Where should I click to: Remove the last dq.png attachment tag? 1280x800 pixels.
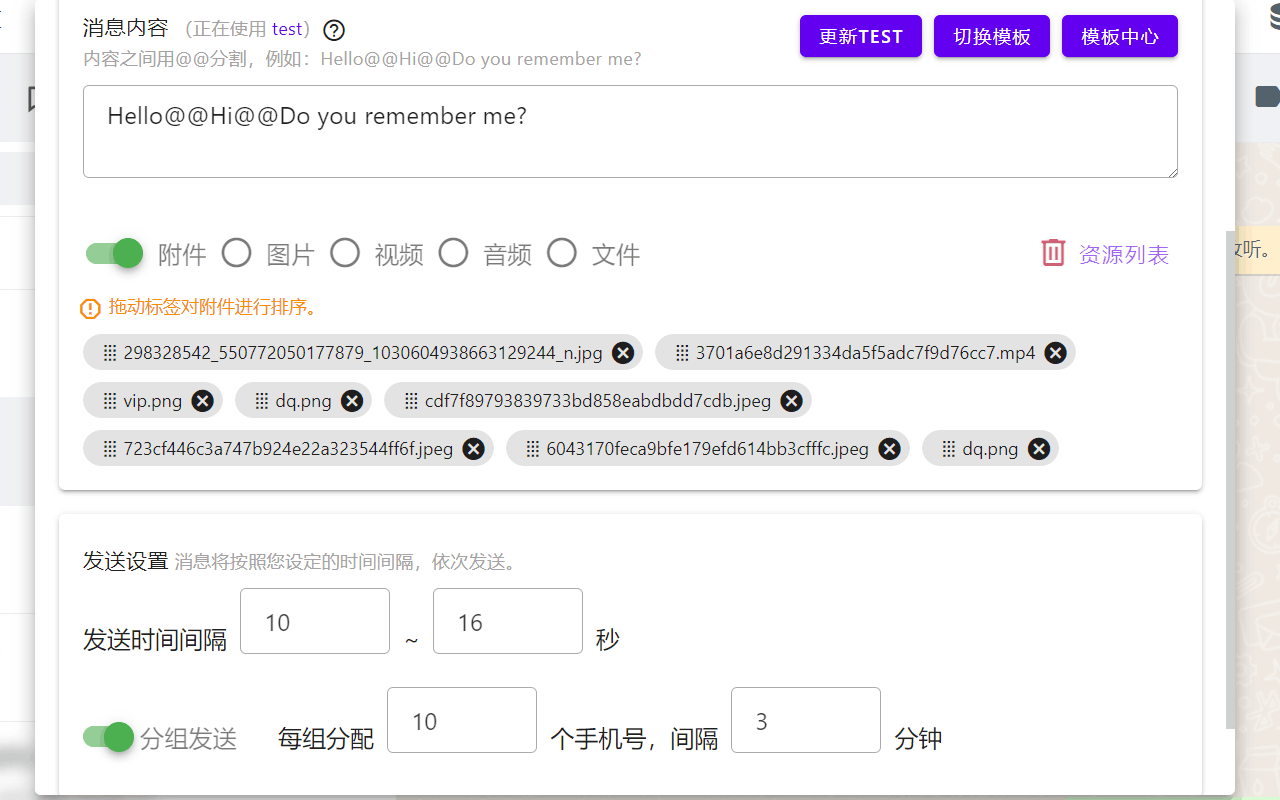1038,448
